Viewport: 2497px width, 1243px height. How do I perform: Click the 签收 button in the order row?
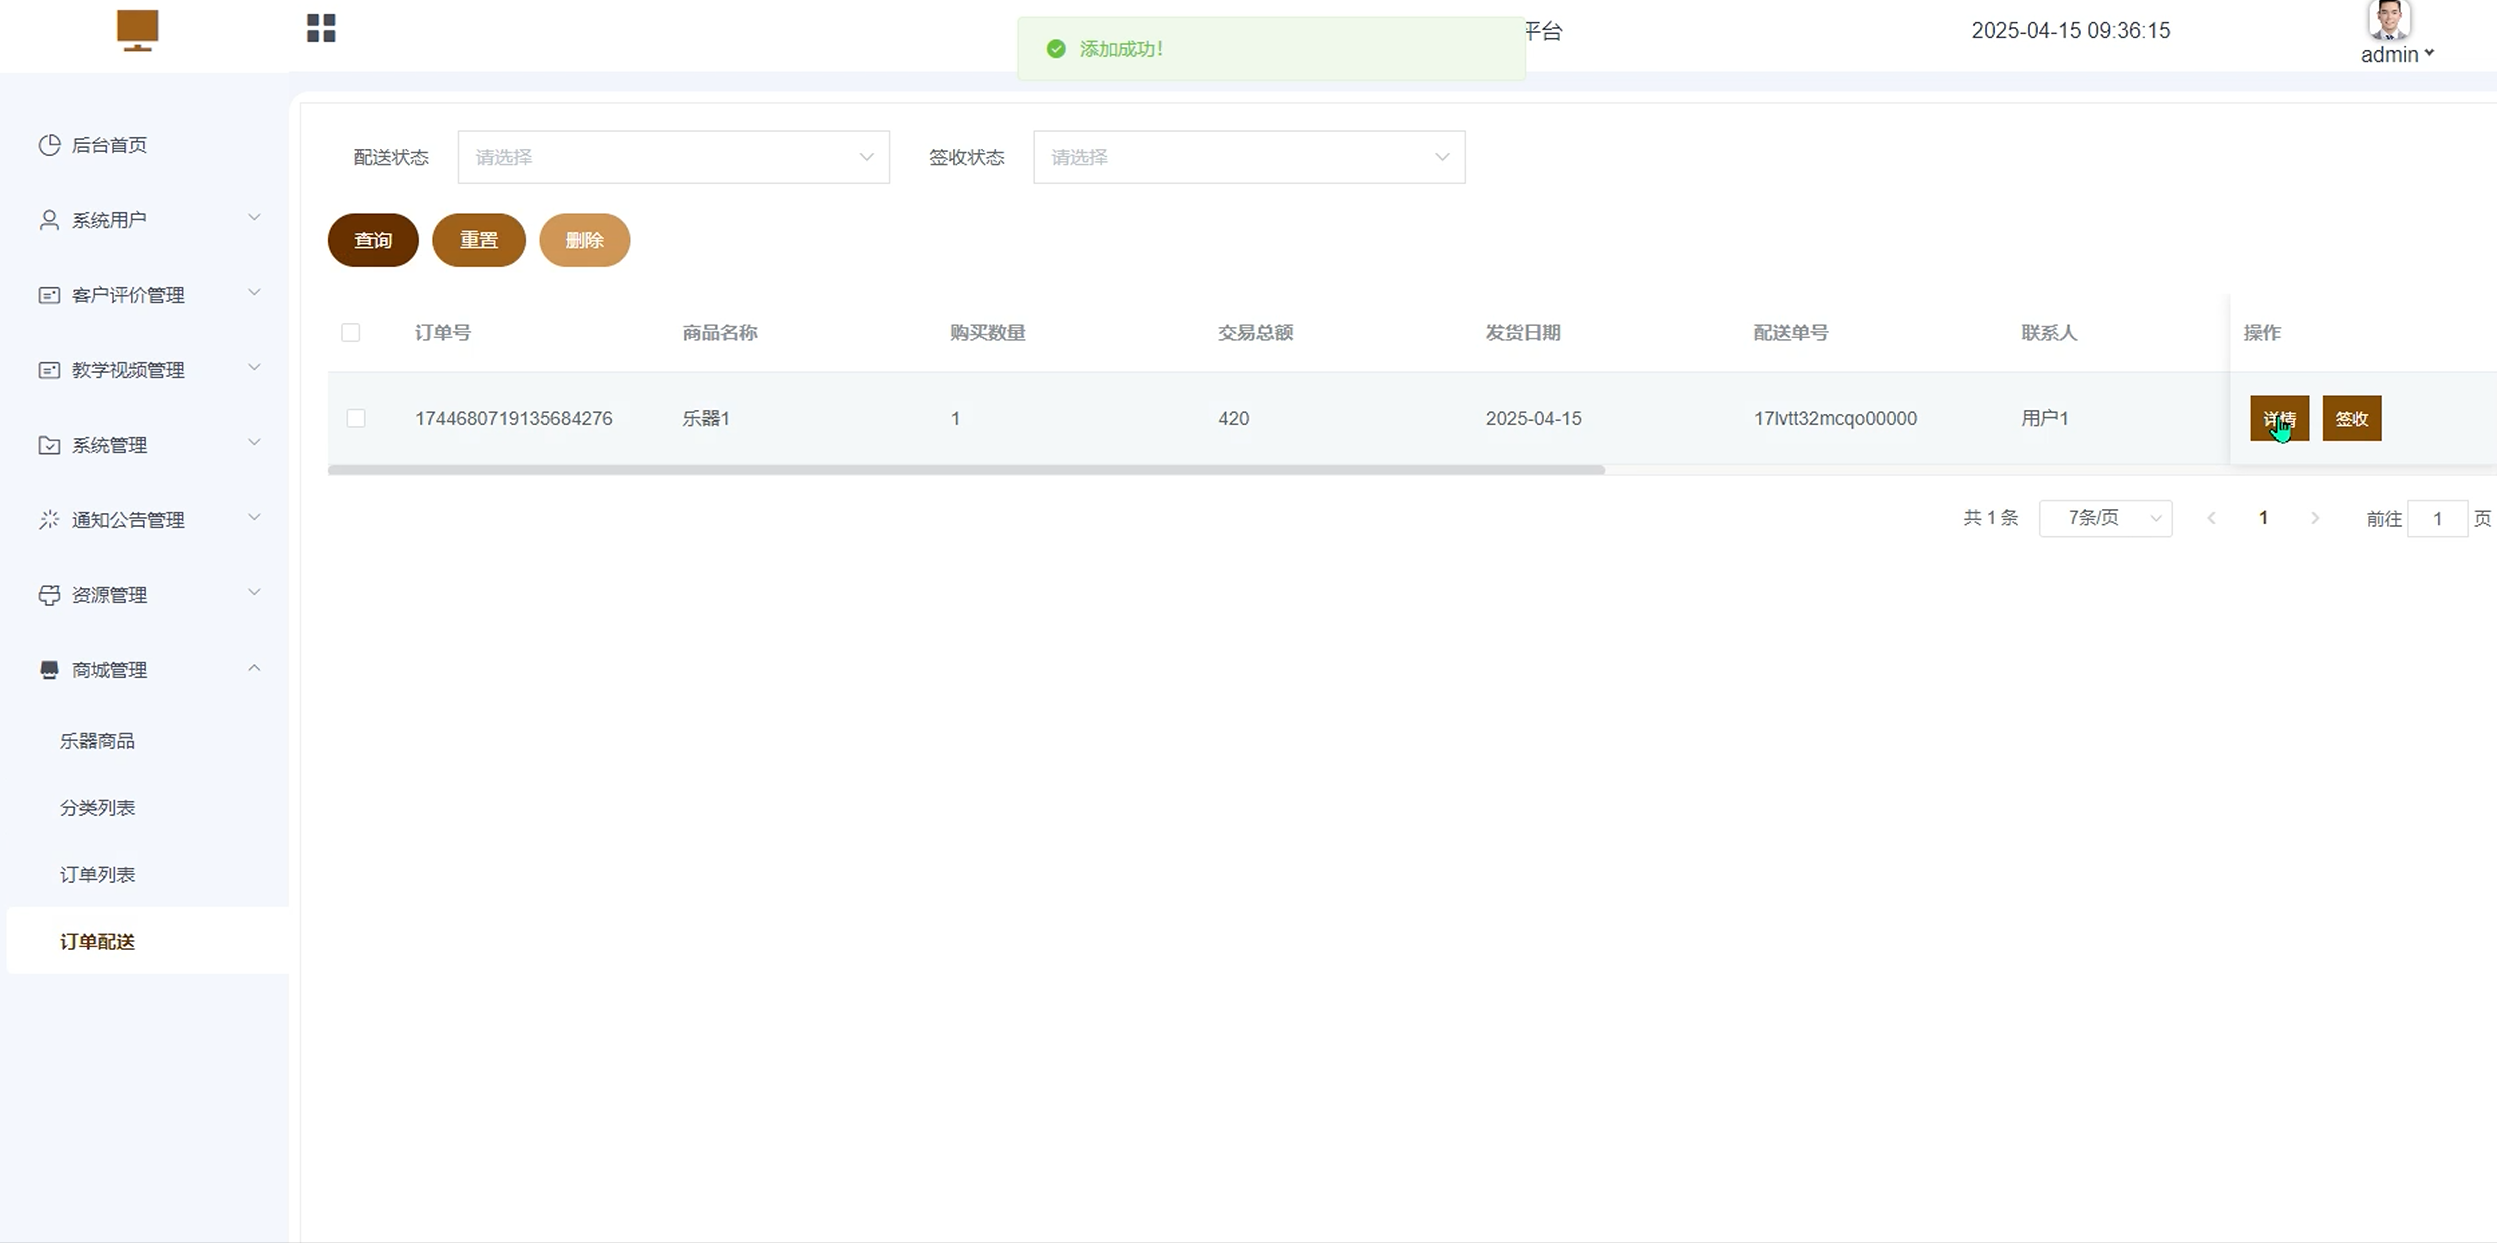click(x=2351, y=418)
